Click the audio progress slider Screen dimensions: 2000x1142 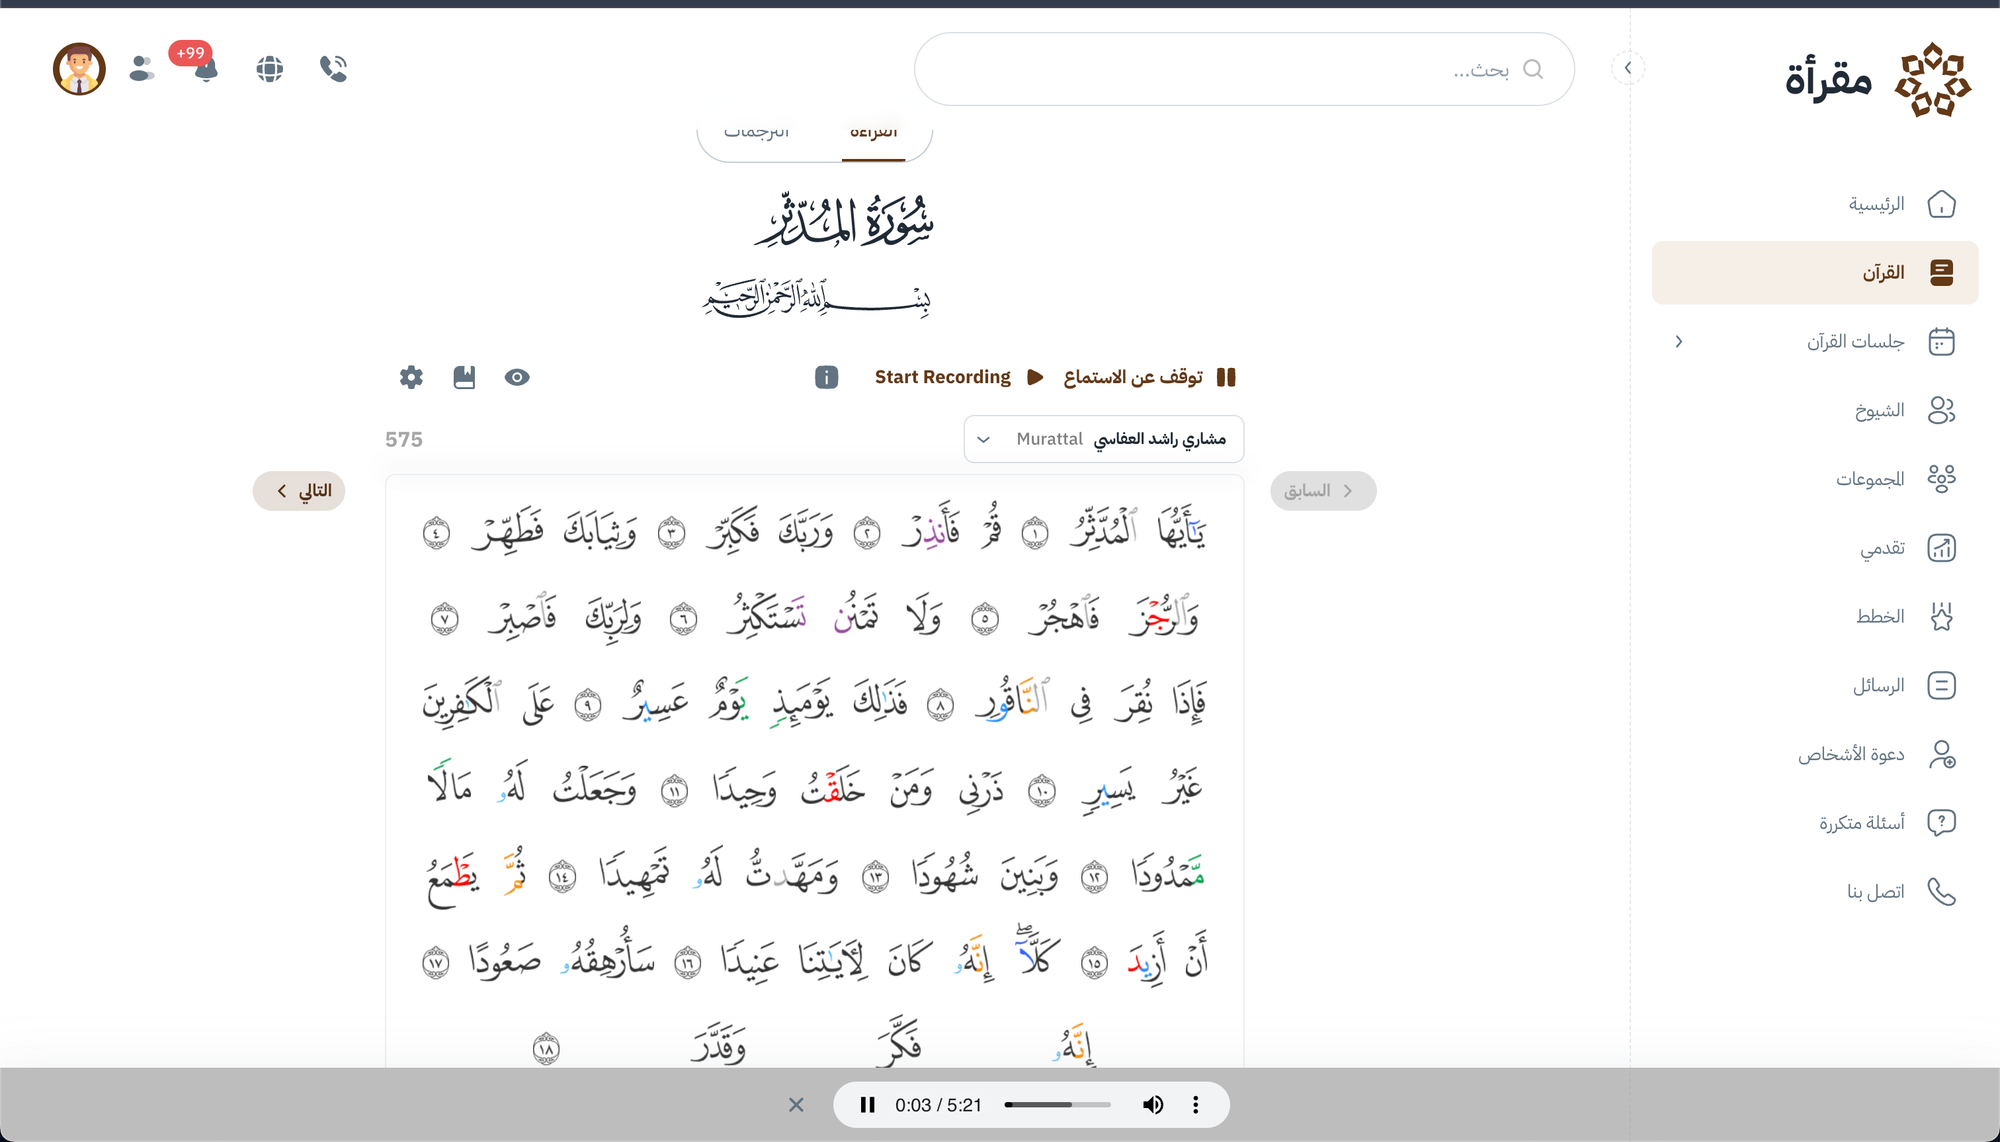point(1057,1105)
